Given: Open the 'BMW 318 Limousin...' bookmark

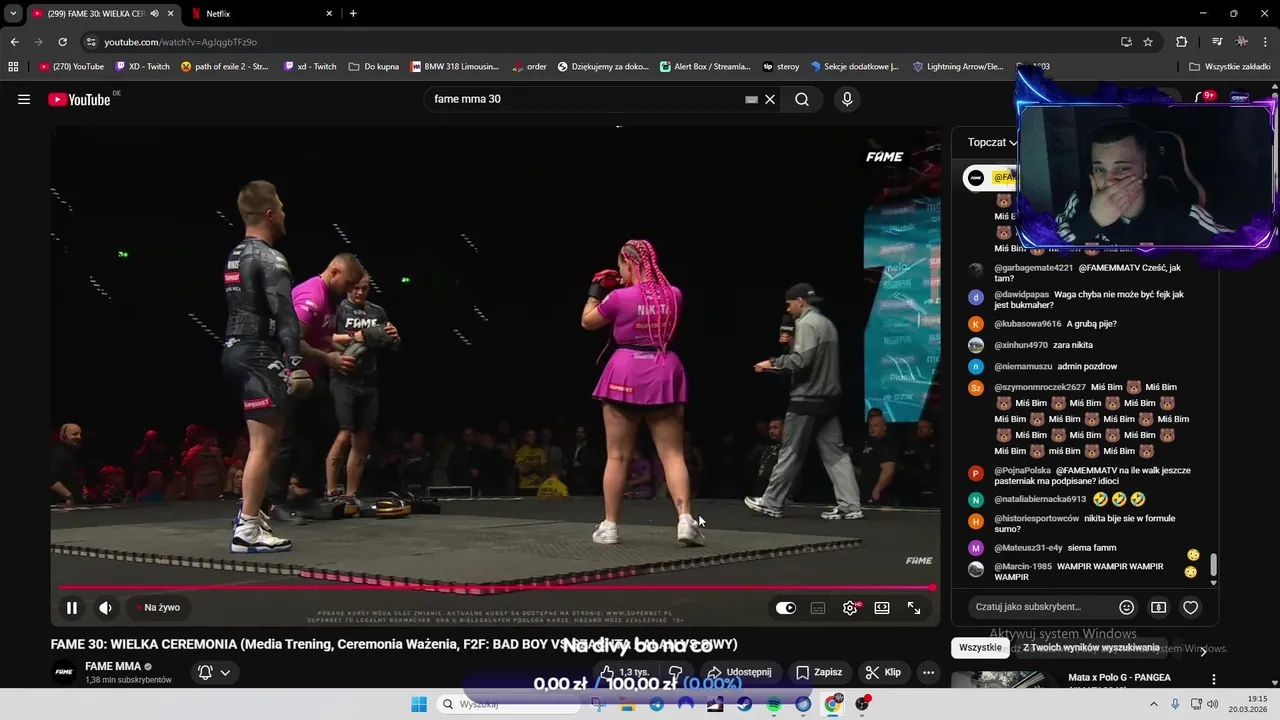Looking at the screenshot, I should (454, 67).
